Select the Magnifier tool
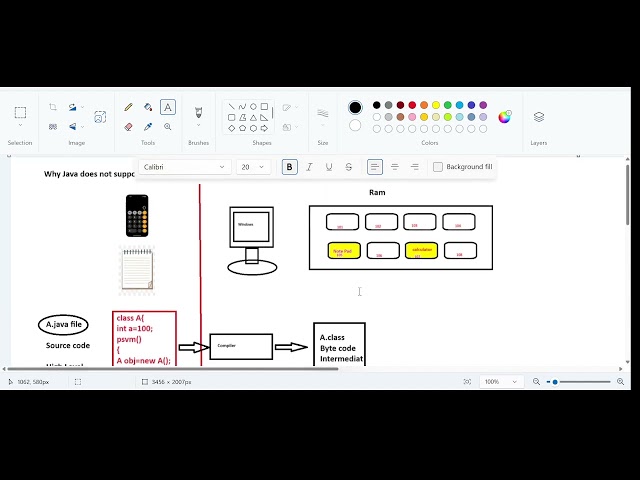The height and width of the screenshot is (480, 640). pos(168,127)
